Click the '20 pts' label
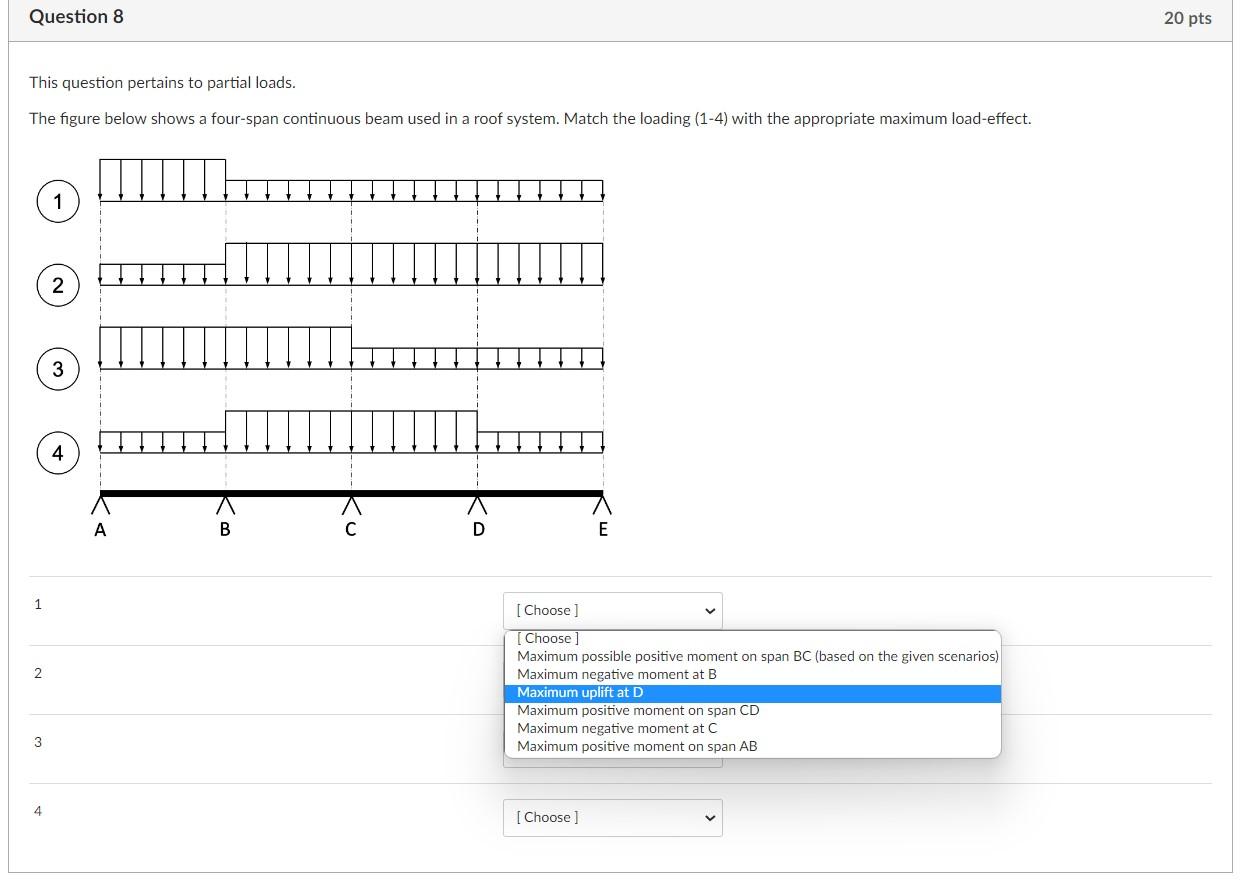 coord(1189,18)
